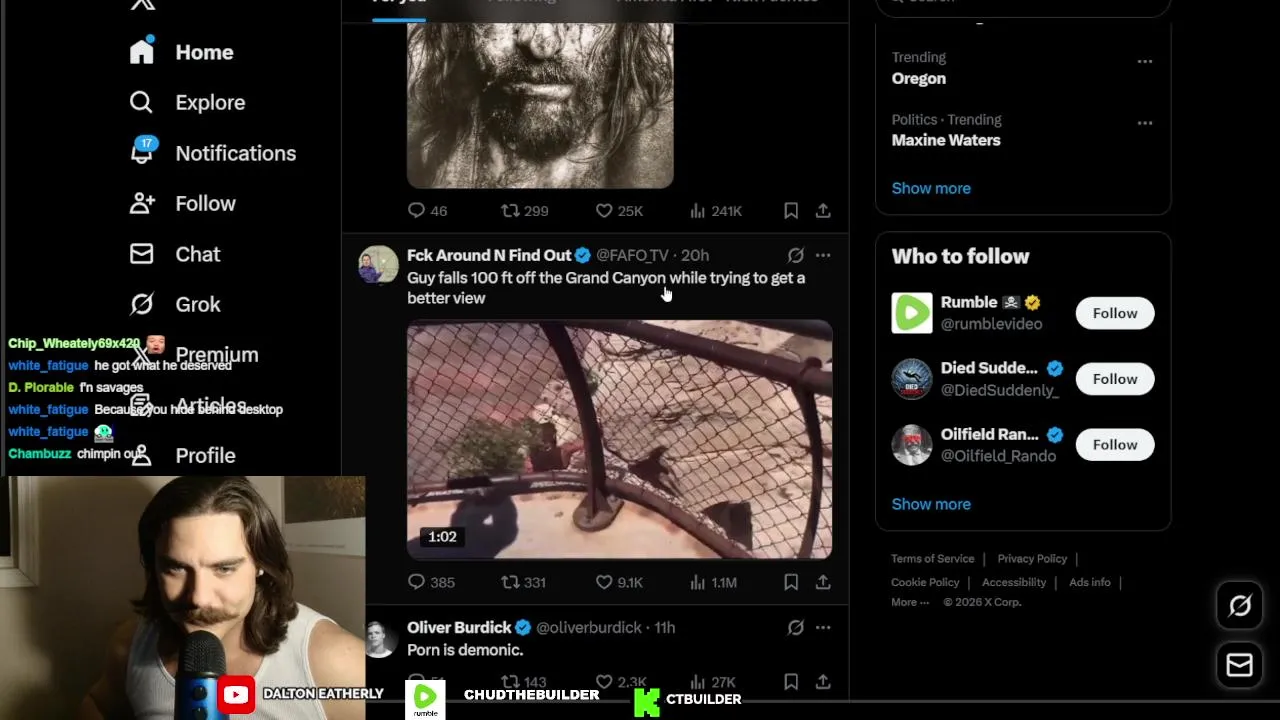Viewport: 1280px width, 720px height.
Task: Follow the Died Suddenly account
Action: [1115, 379]
